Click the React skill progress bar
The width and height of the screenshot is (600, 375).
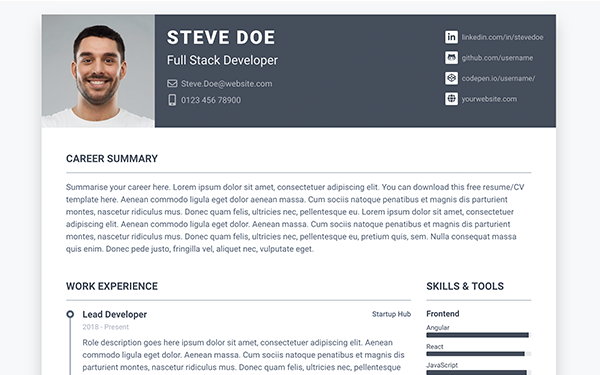(x=479, y=354)
